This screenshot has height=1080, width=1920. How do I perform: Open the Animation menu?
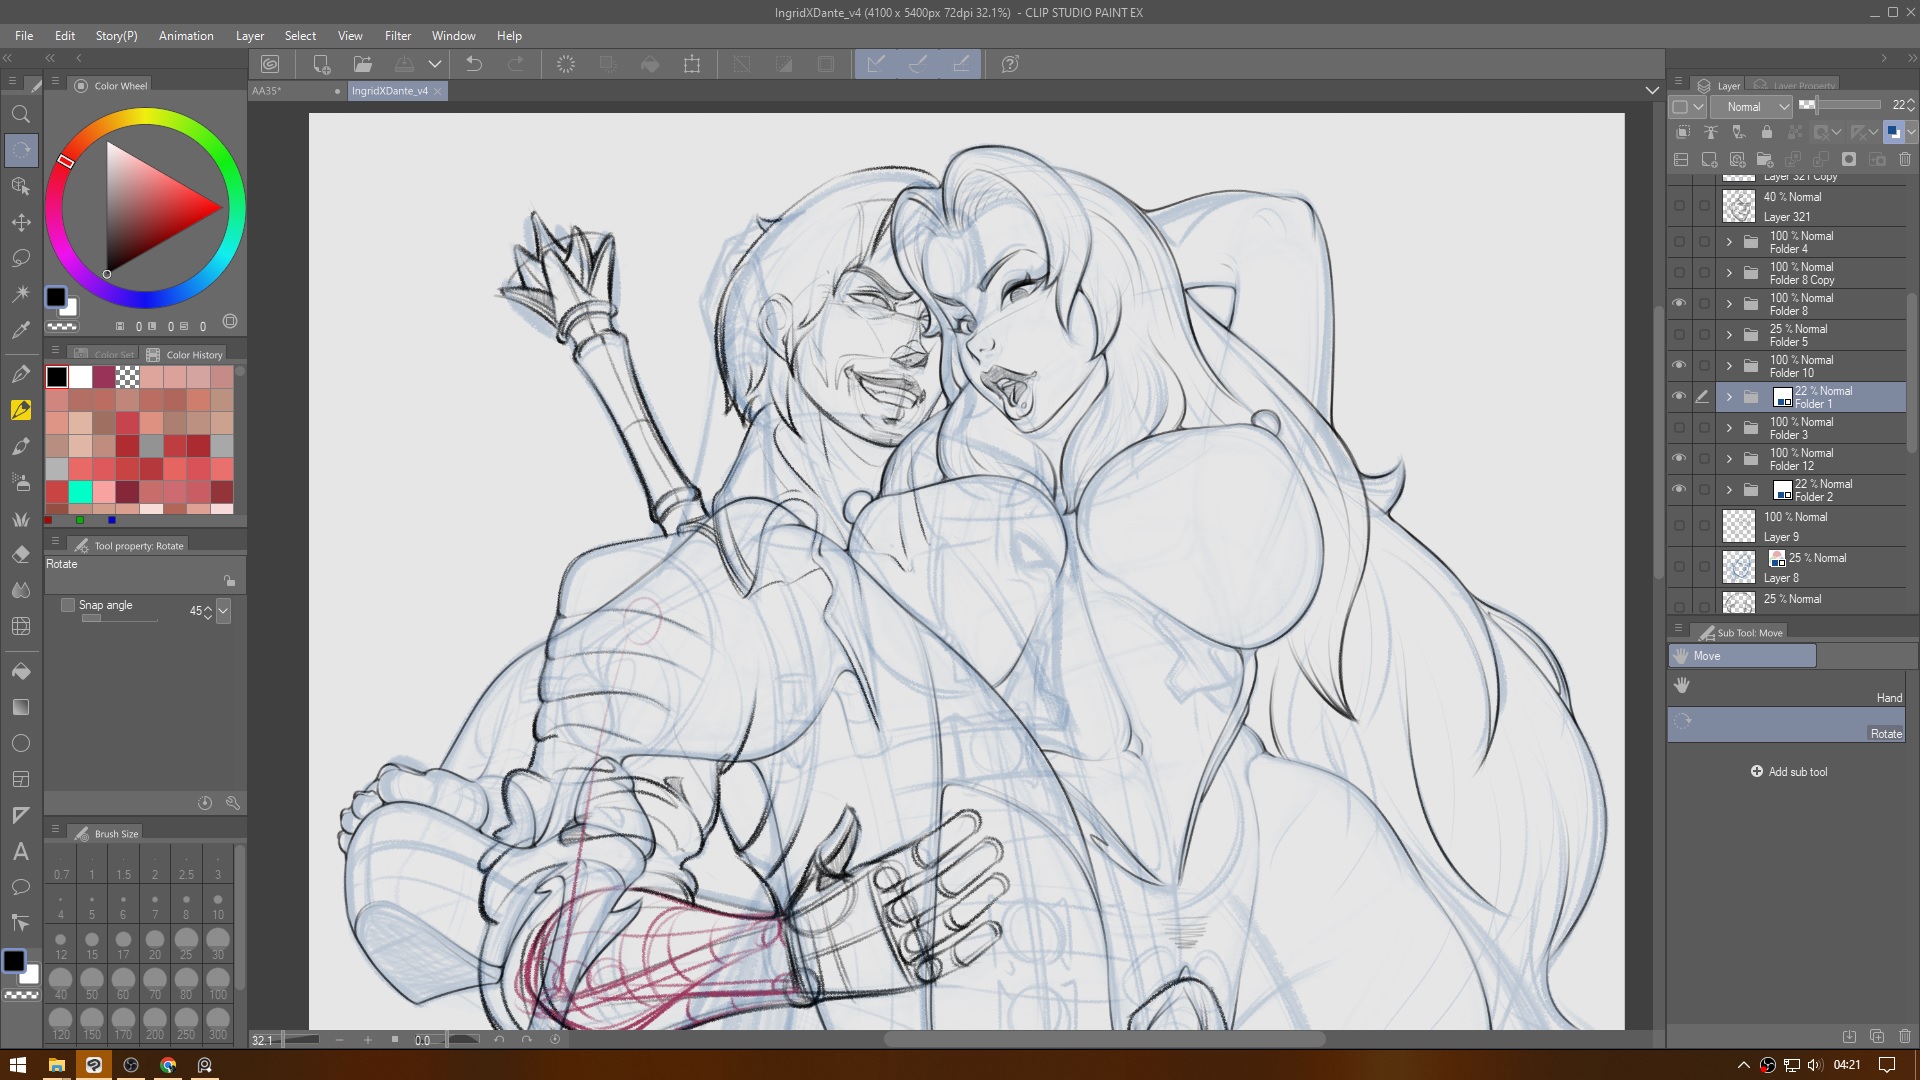[x=186, y=35]
